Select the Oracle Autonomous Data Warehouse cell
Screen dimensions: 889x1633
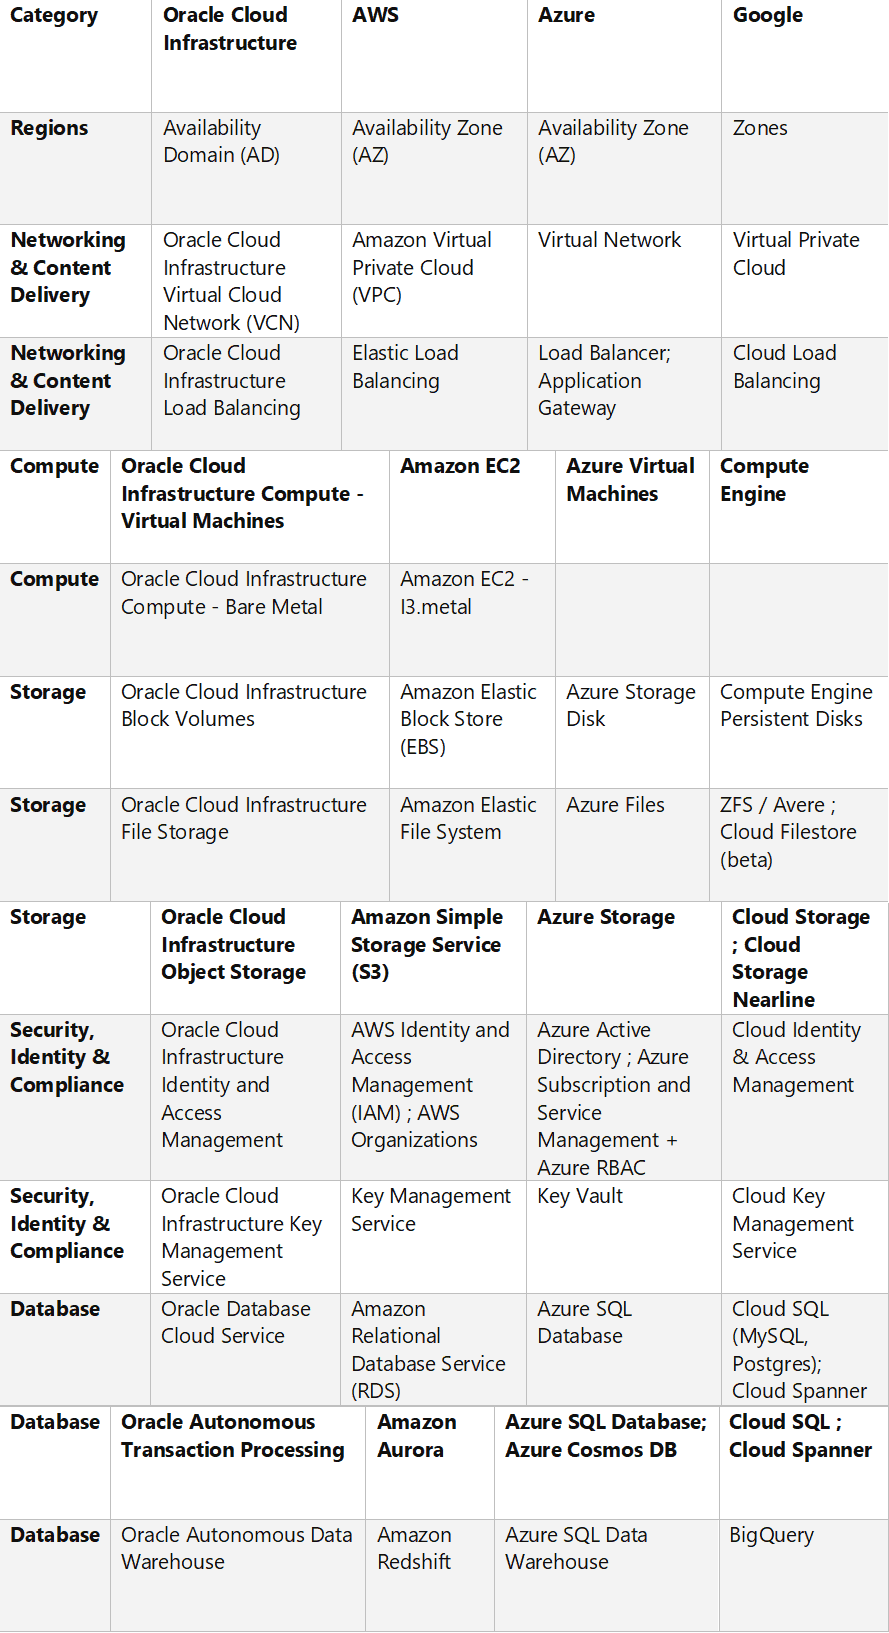[236, 1548]
